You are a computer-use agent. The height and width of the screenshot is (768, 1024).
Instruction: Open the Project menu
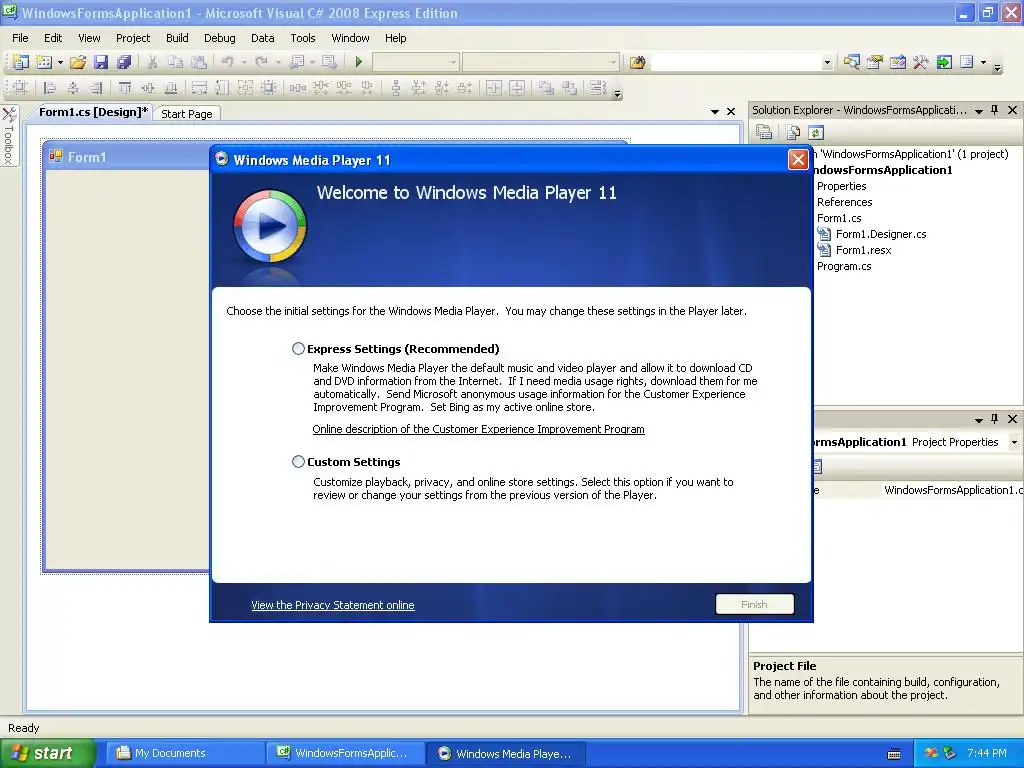[x=133, y=38]
